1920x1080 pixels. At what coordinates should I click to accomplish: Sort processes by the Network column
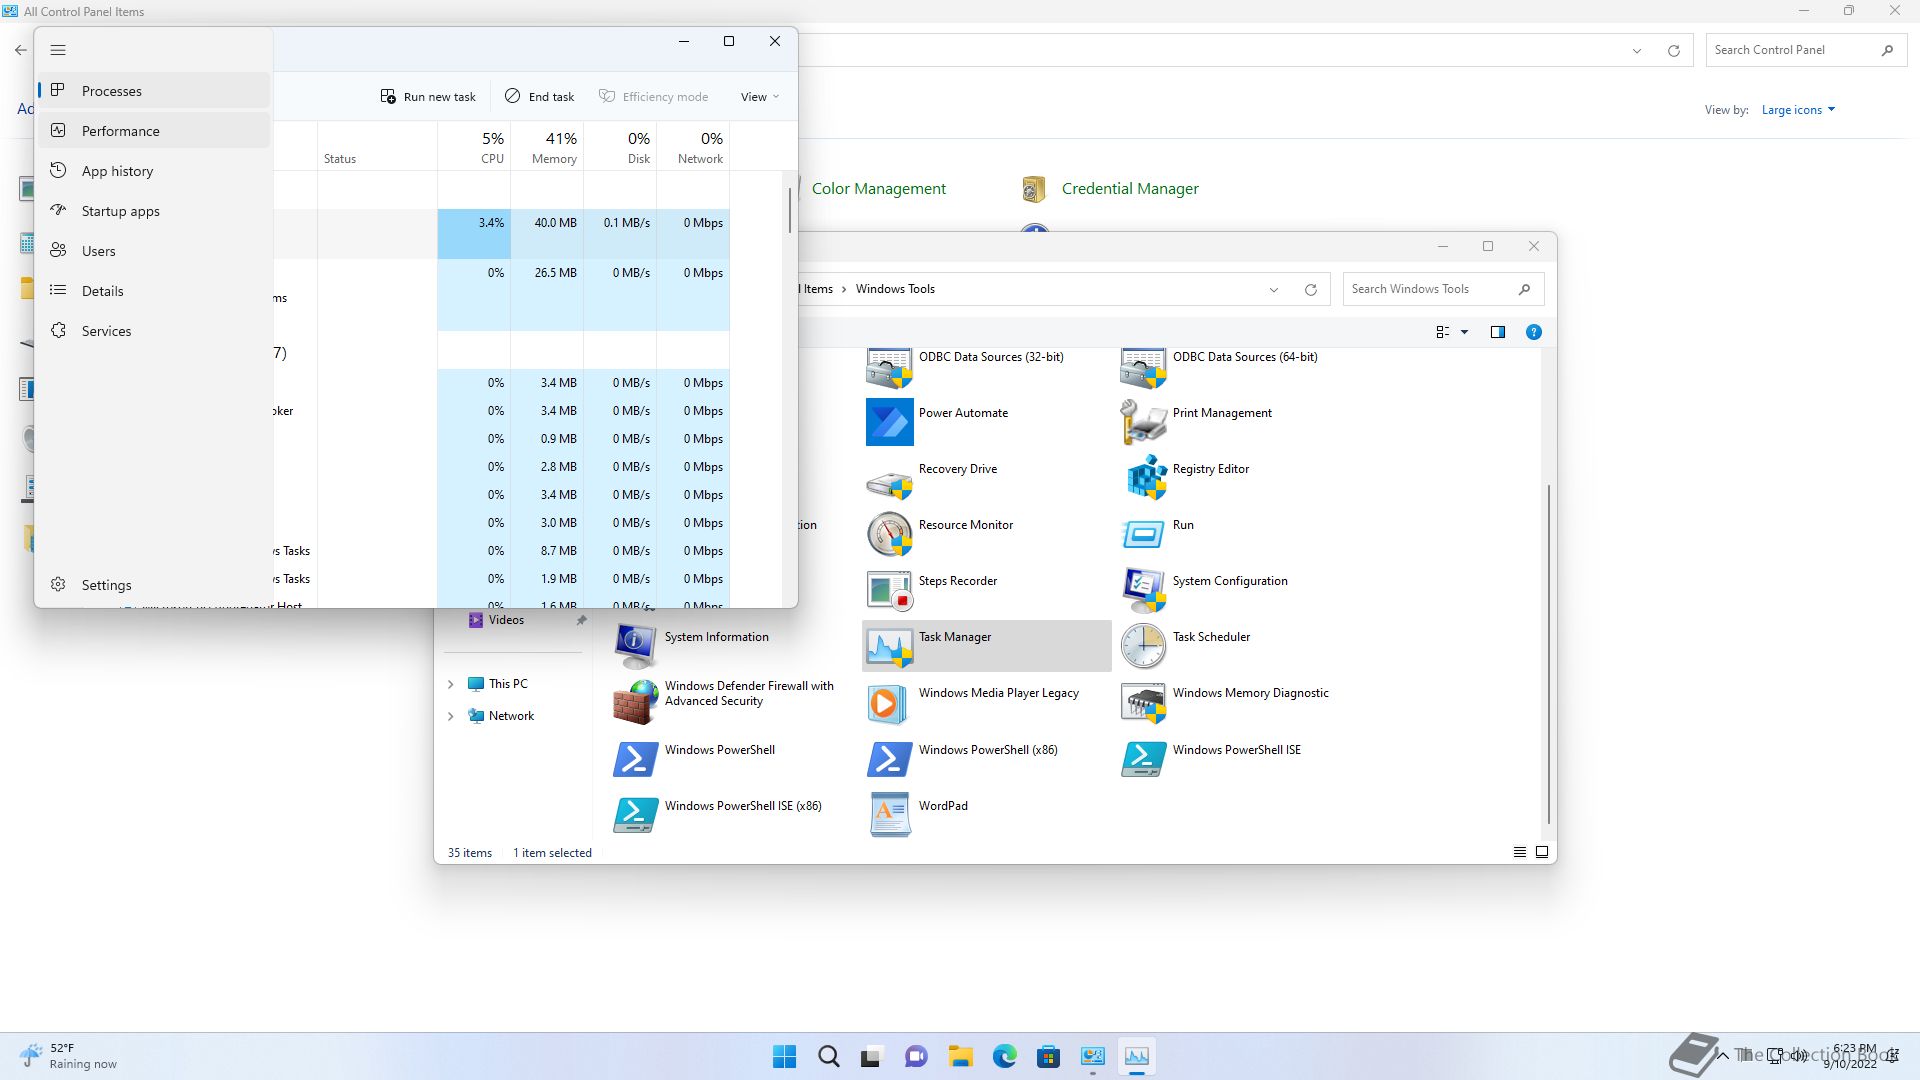693,146
